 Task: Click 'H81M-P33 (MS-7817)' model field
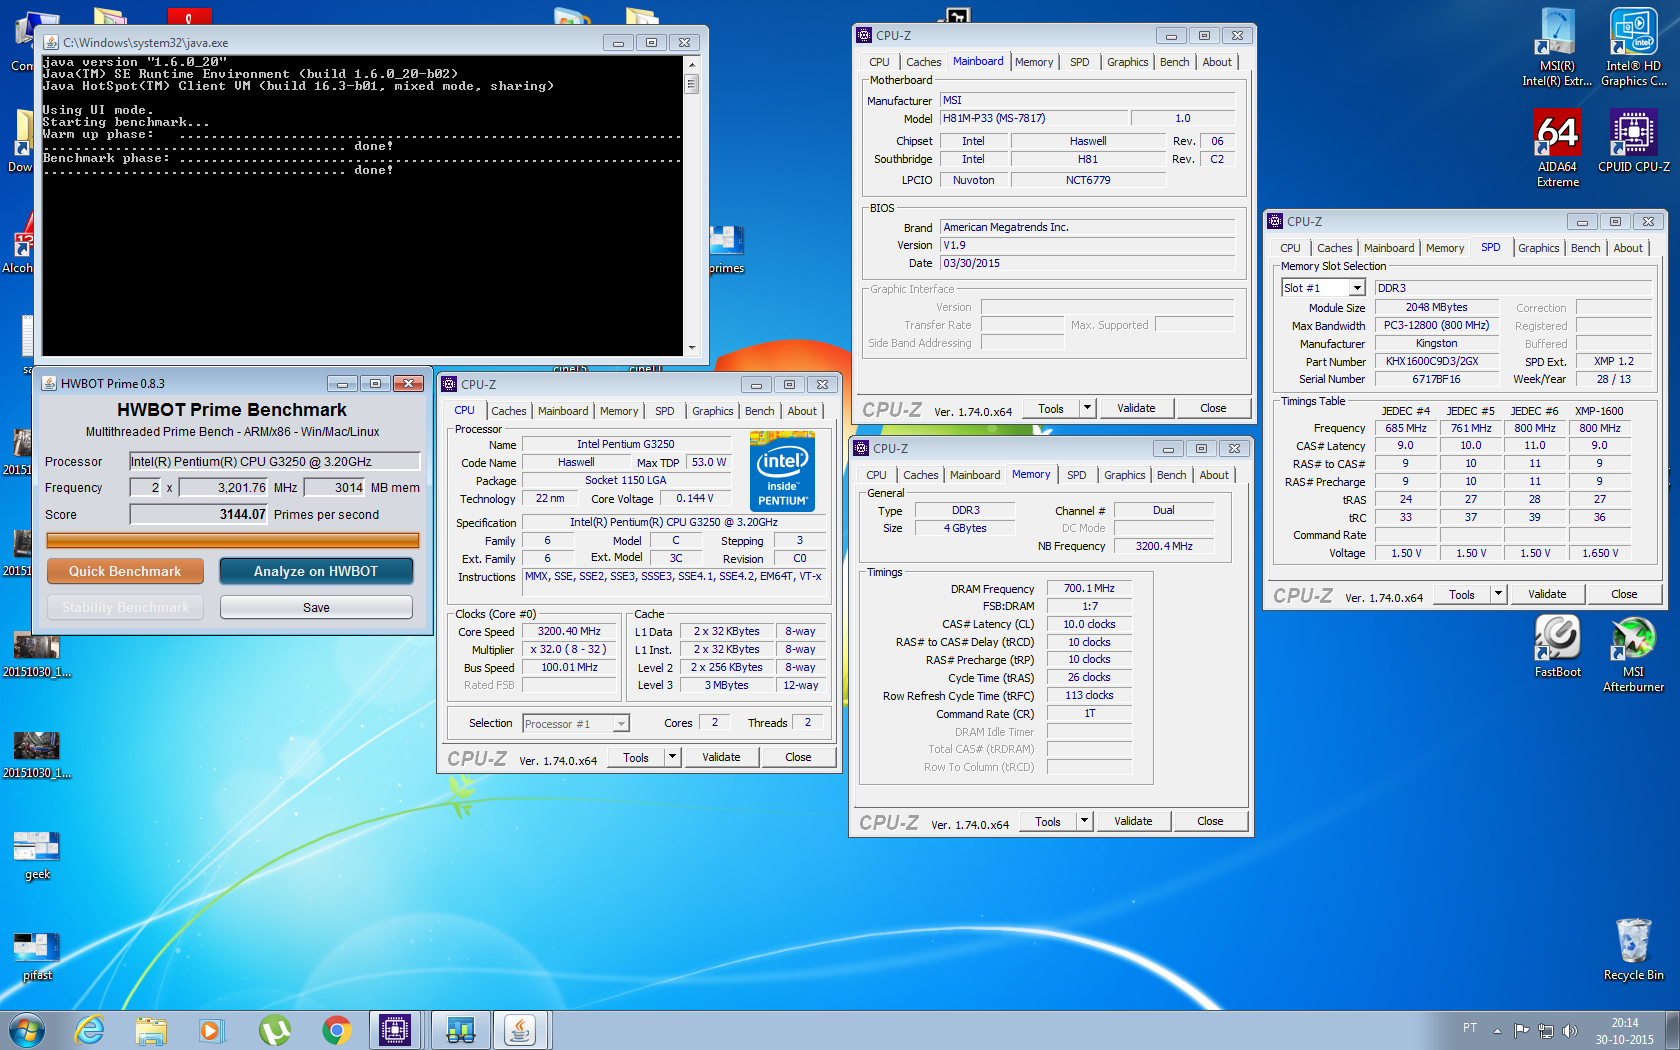point(1034,118)
